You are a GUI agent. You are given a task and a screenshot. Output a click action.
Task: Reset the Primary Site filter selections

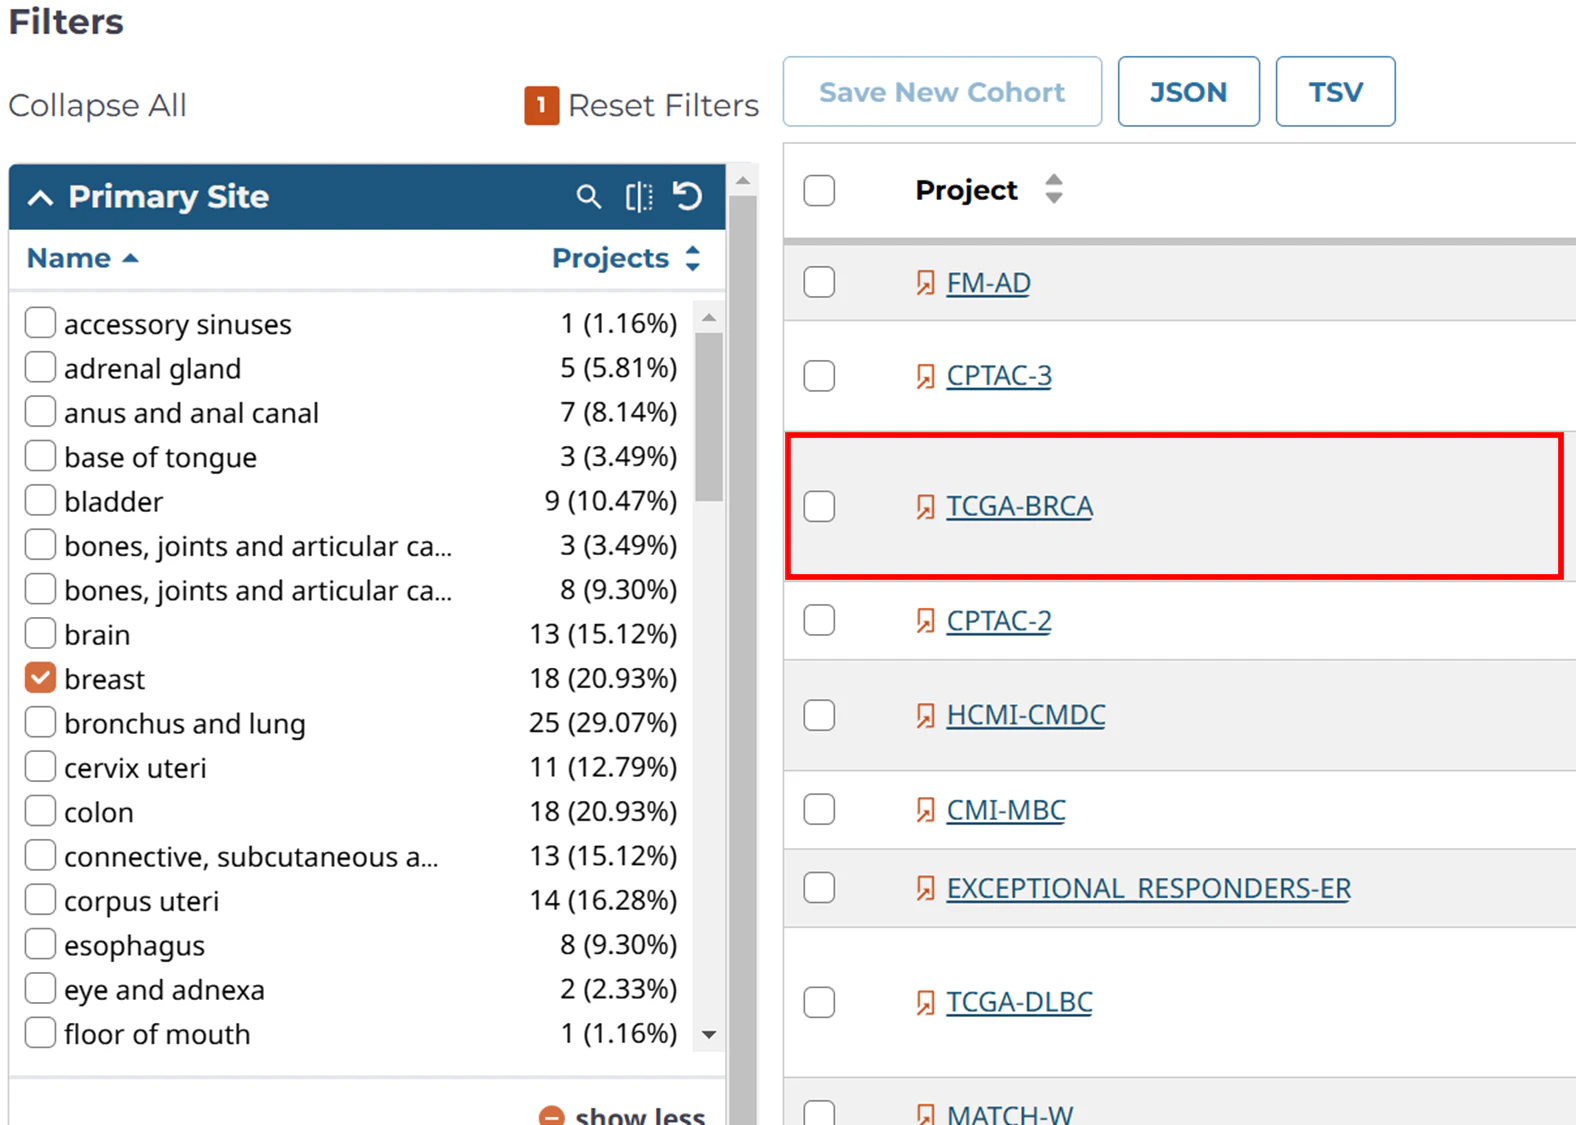[x=688, y=196]
